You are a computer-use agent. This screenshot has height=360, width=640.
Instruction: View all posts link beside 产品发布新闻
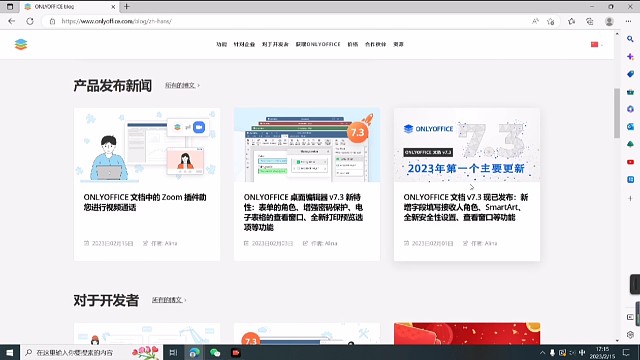click(x=182, y=85)
